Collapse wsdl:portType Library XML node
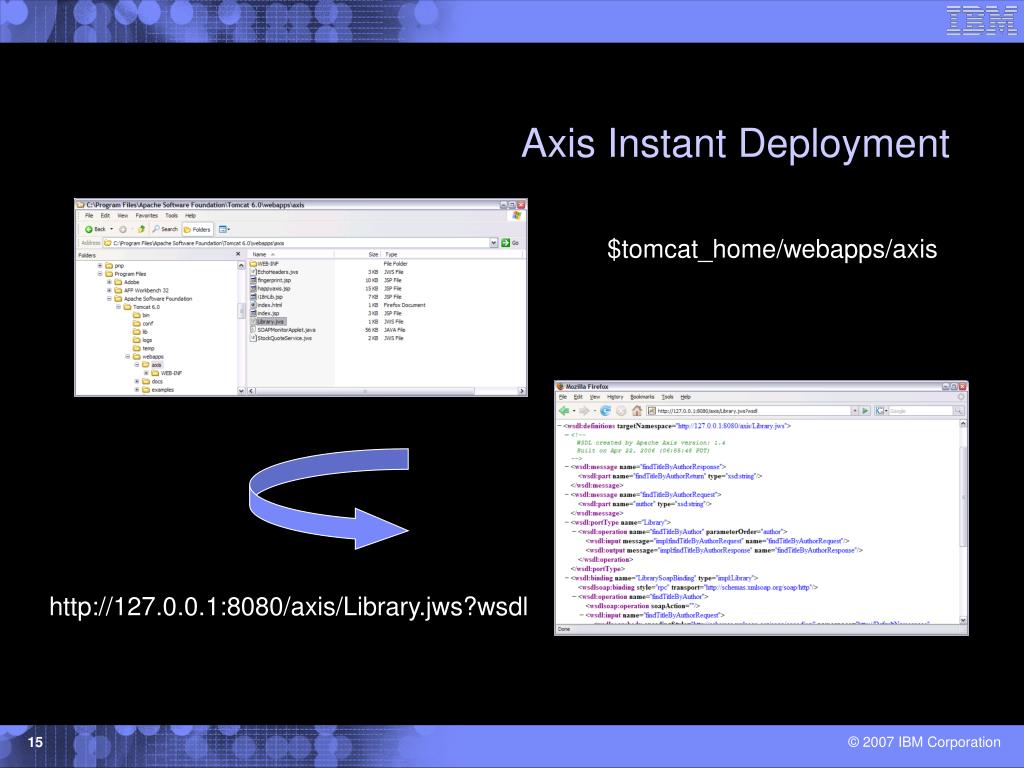This screenshot has width=1024, height=768. coord(567,522)
